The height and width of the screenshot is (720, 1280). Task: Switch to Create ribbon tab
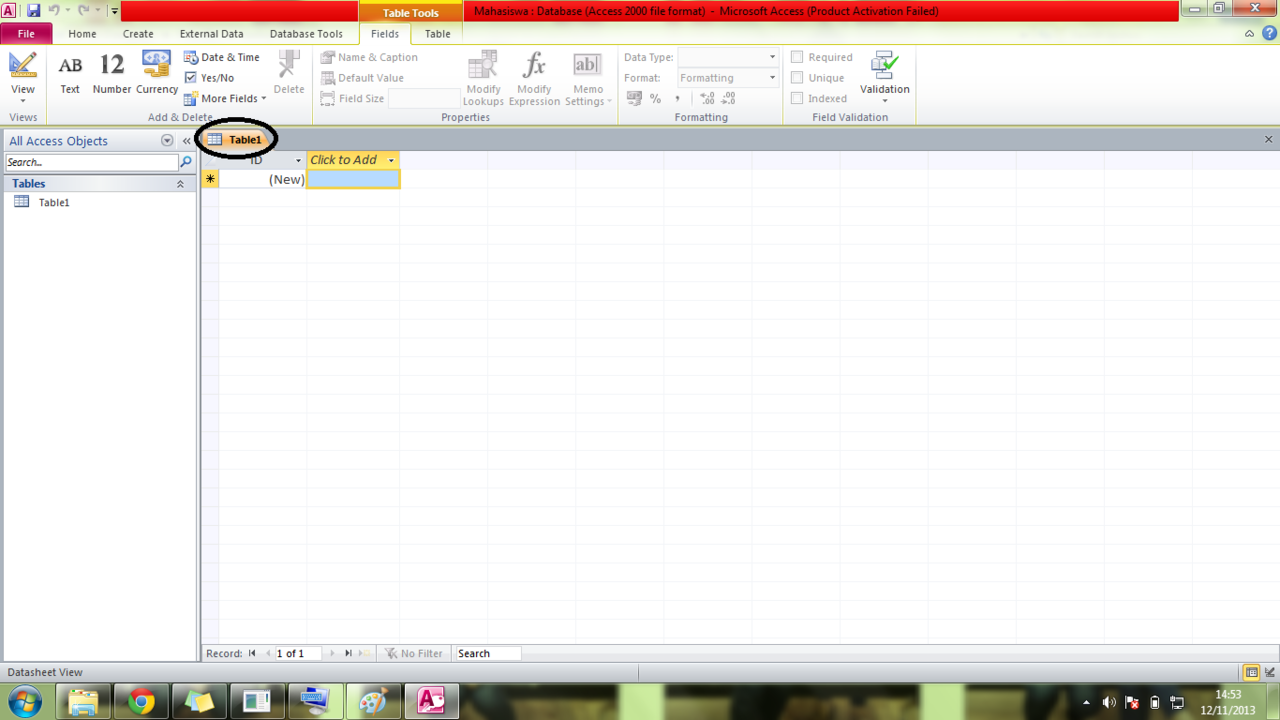(138, 34)
